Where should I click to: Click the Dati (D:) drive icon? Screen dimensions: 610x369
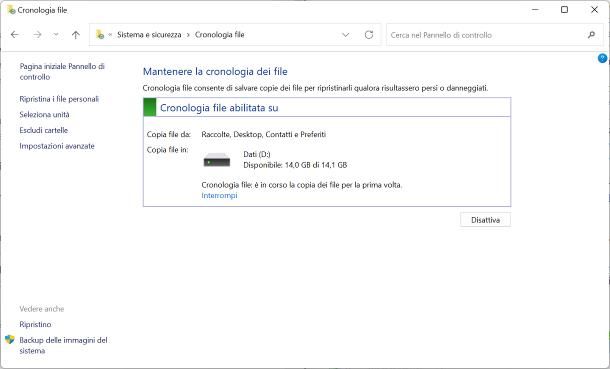point(217,160)
